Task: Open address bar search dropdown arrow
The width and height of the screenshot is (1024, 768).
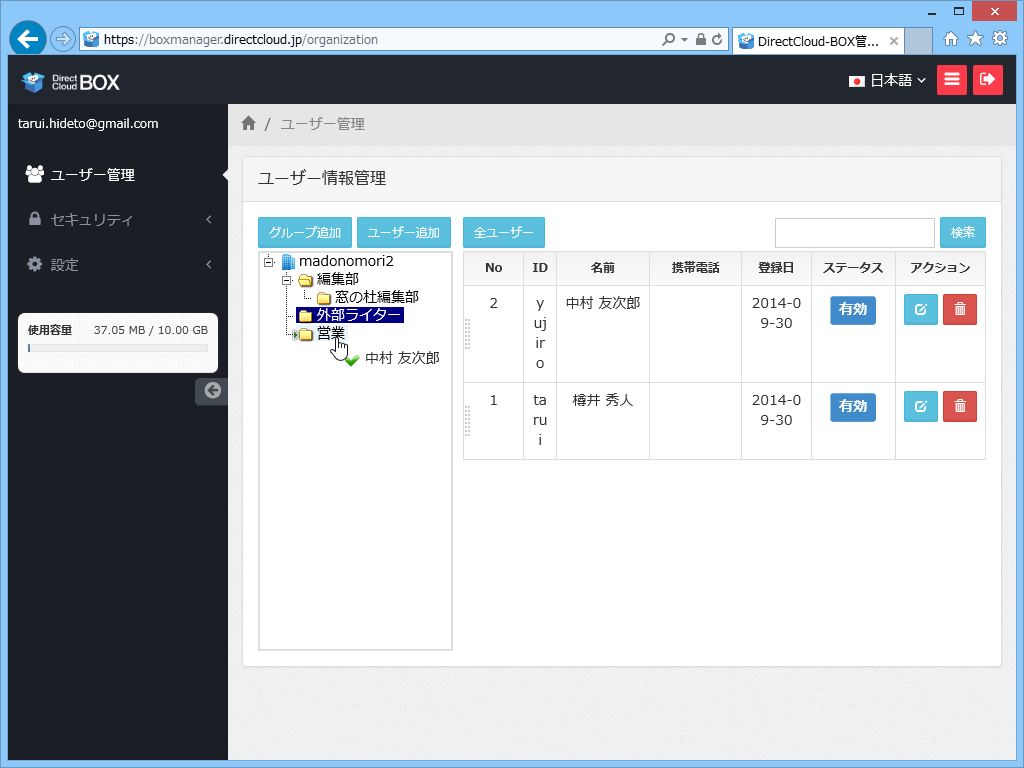Action: tap(684, 40)
